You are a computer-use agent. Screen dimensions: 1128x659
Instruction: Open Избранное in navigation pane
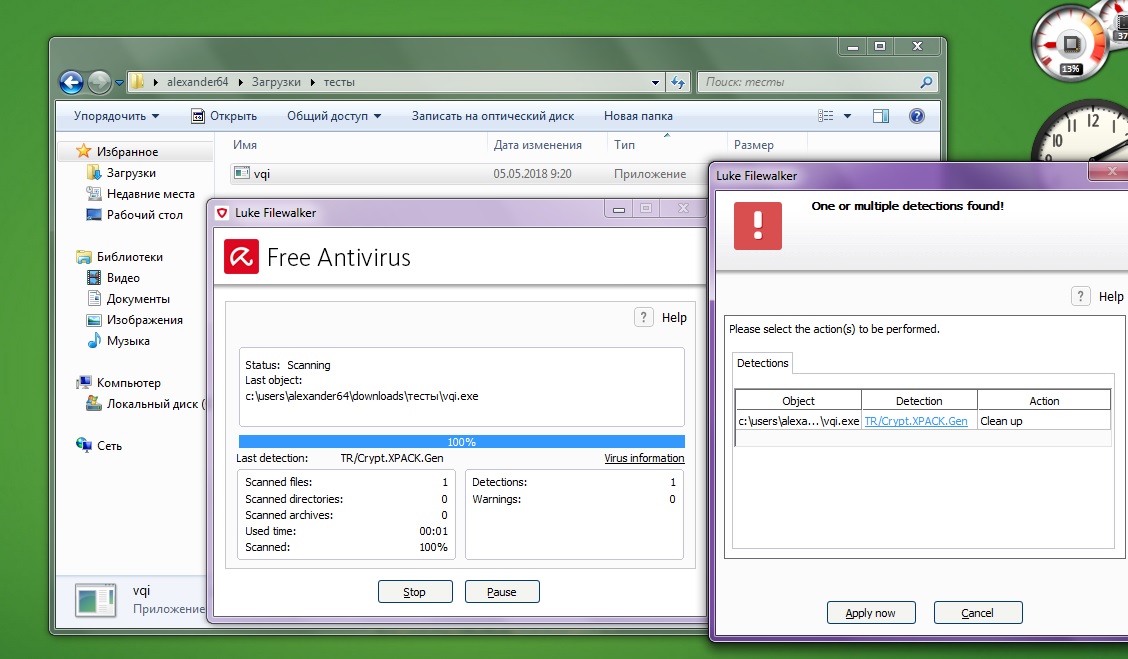coord(127,152)
